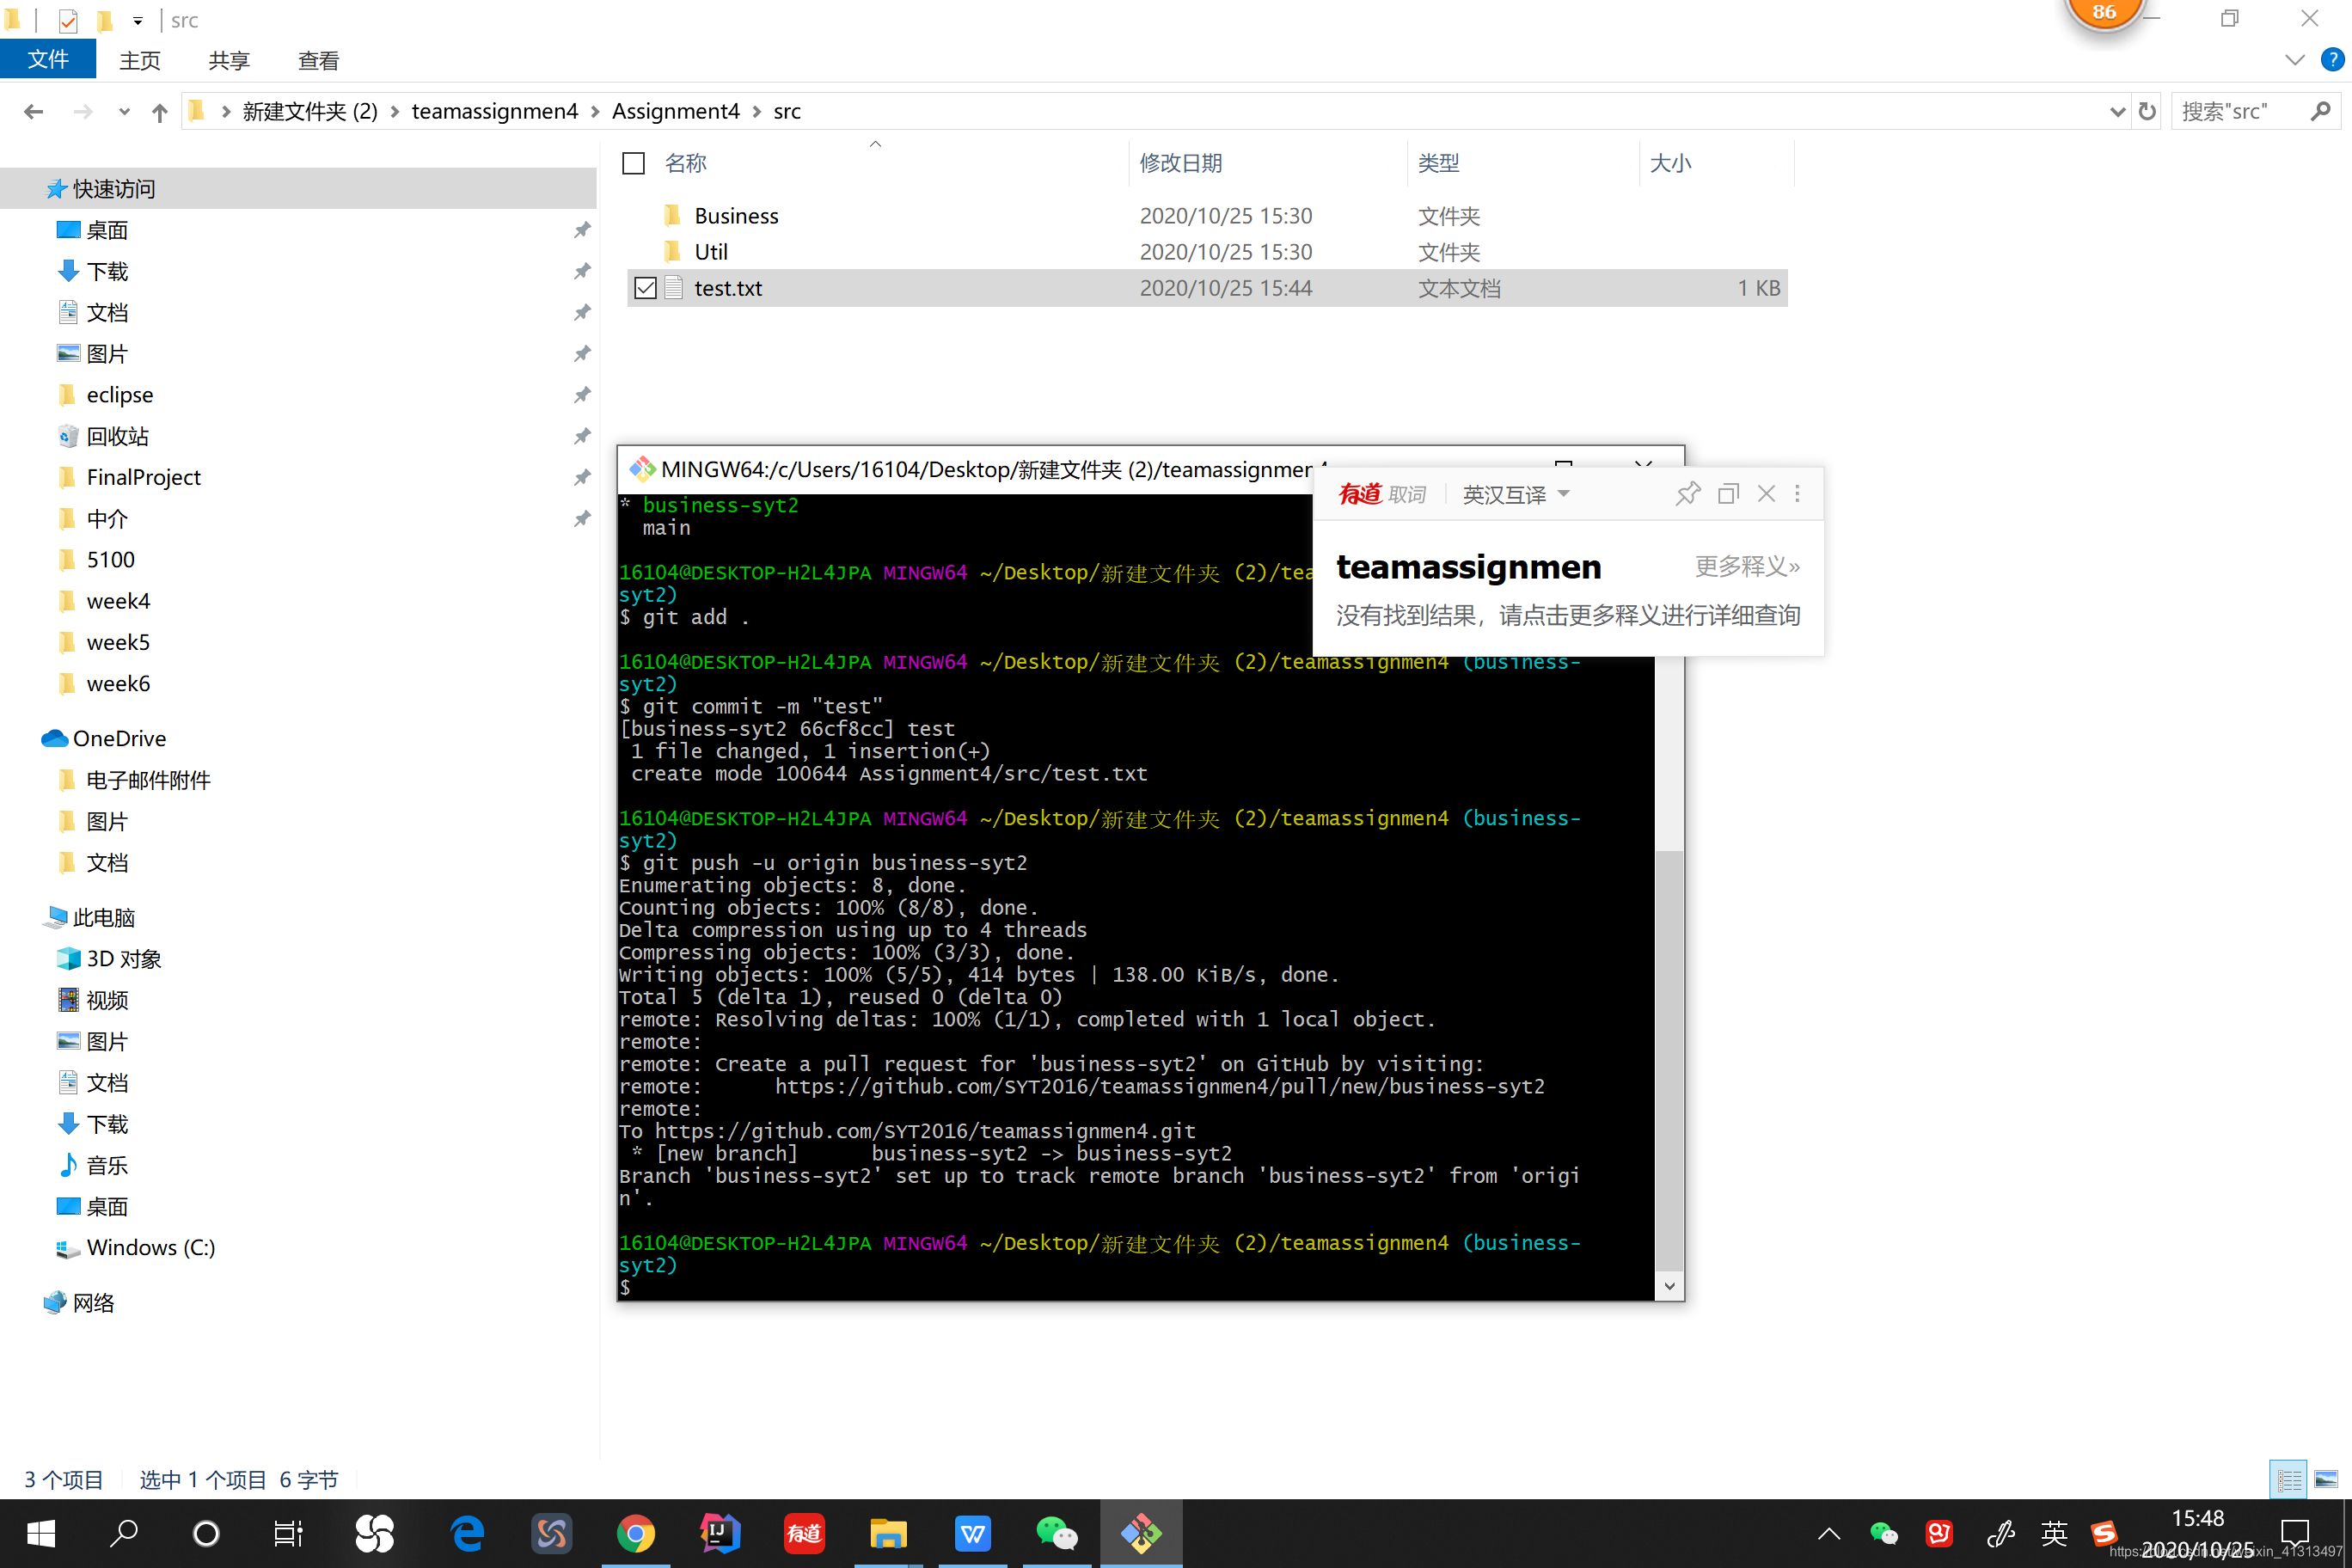Sort by 类型 column header
The width and height of the screenshot is (2352, 1568).
coord(1439,163)
